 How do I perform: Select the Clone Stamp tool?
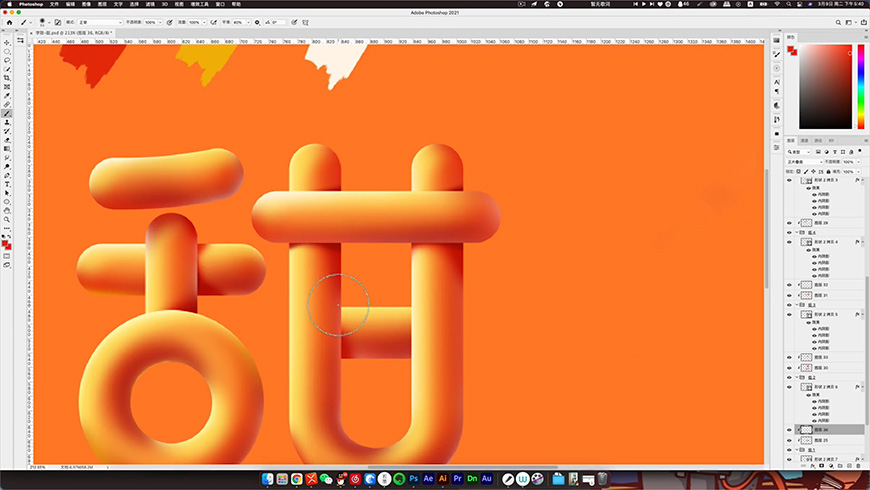pyautogui.click(x=7, y=123)
